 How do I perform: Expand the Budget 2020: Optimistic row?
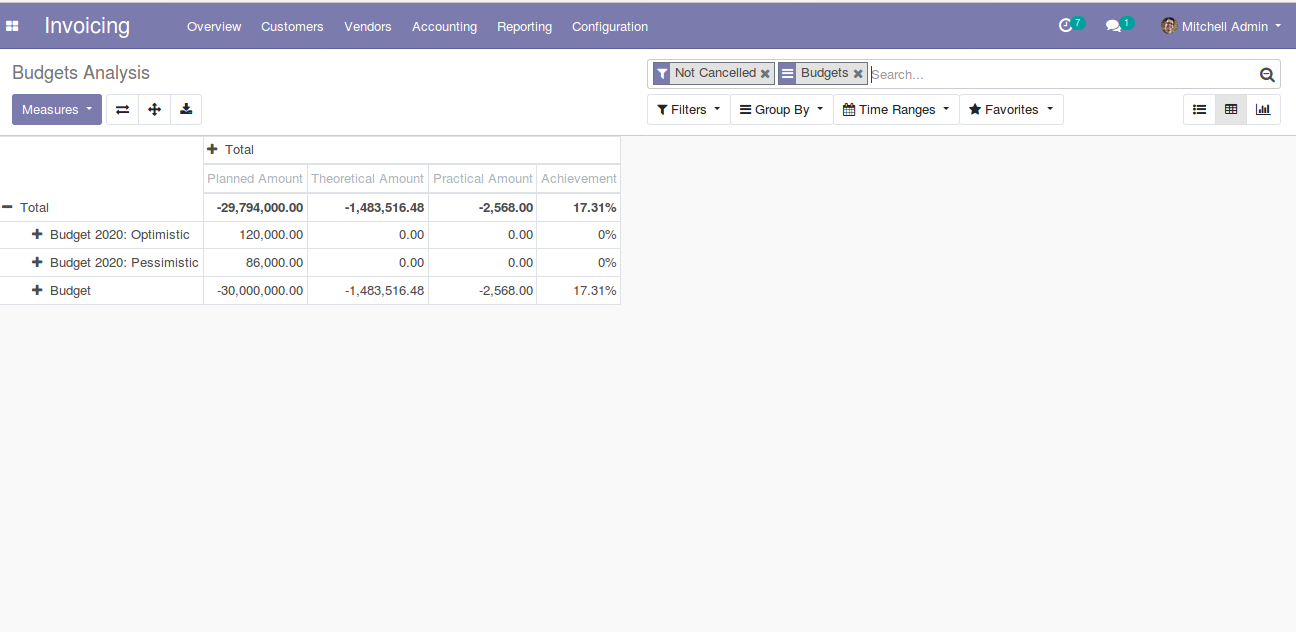(38, 235)
